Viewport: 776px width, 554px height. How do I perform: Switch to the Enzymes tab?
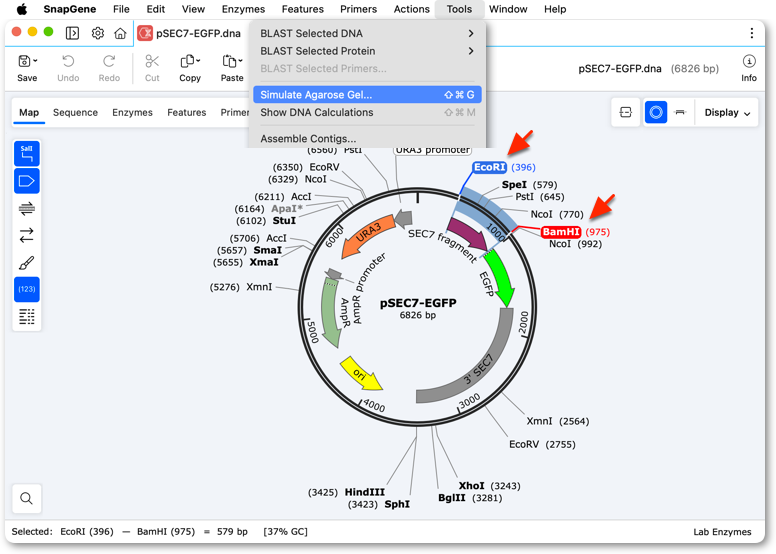click(x=132, y=112)
